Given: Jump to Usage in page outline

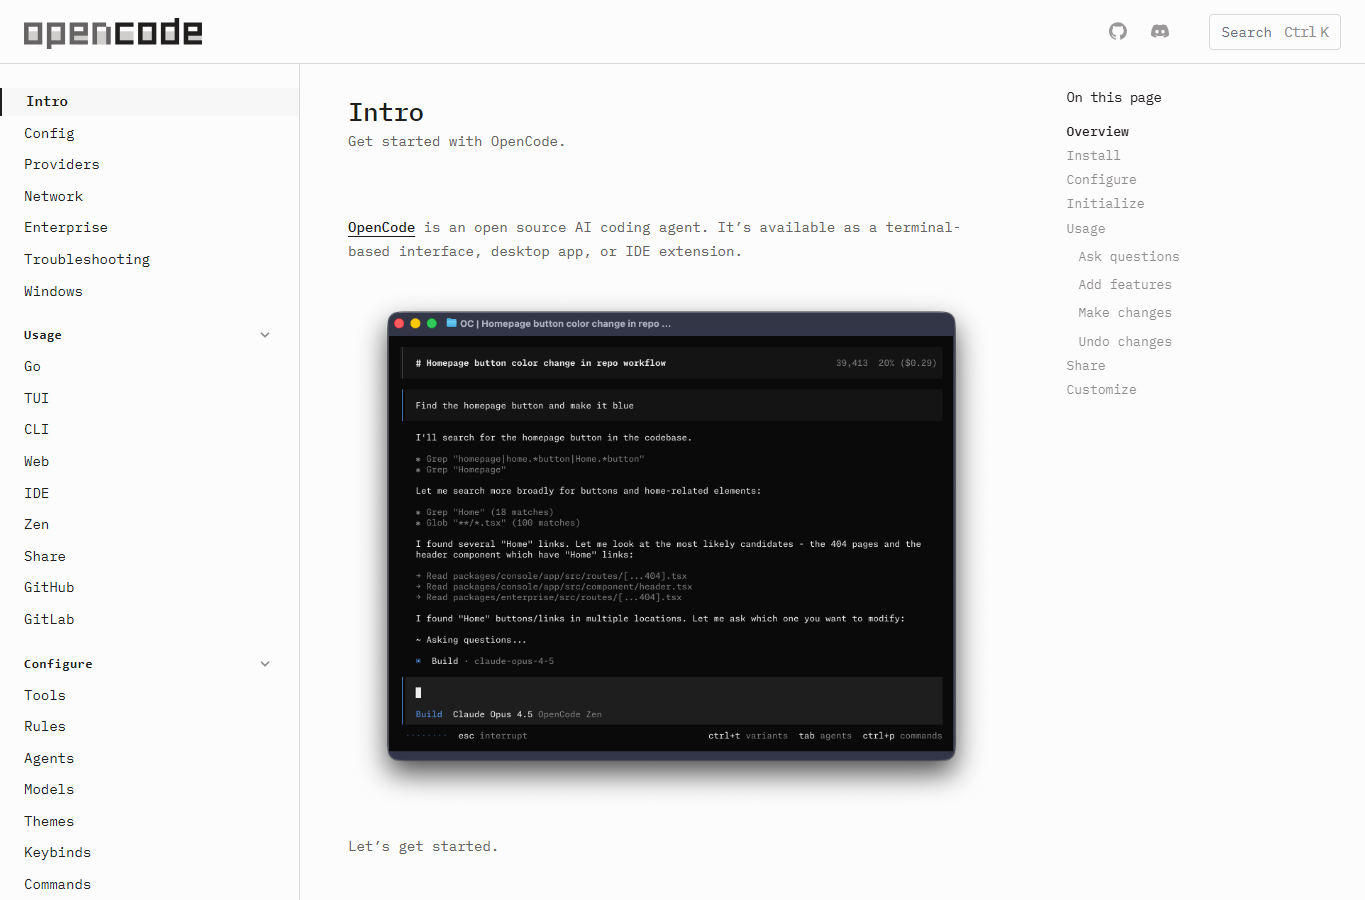Looking at the screenshot, I should (x=1085, y=228).
